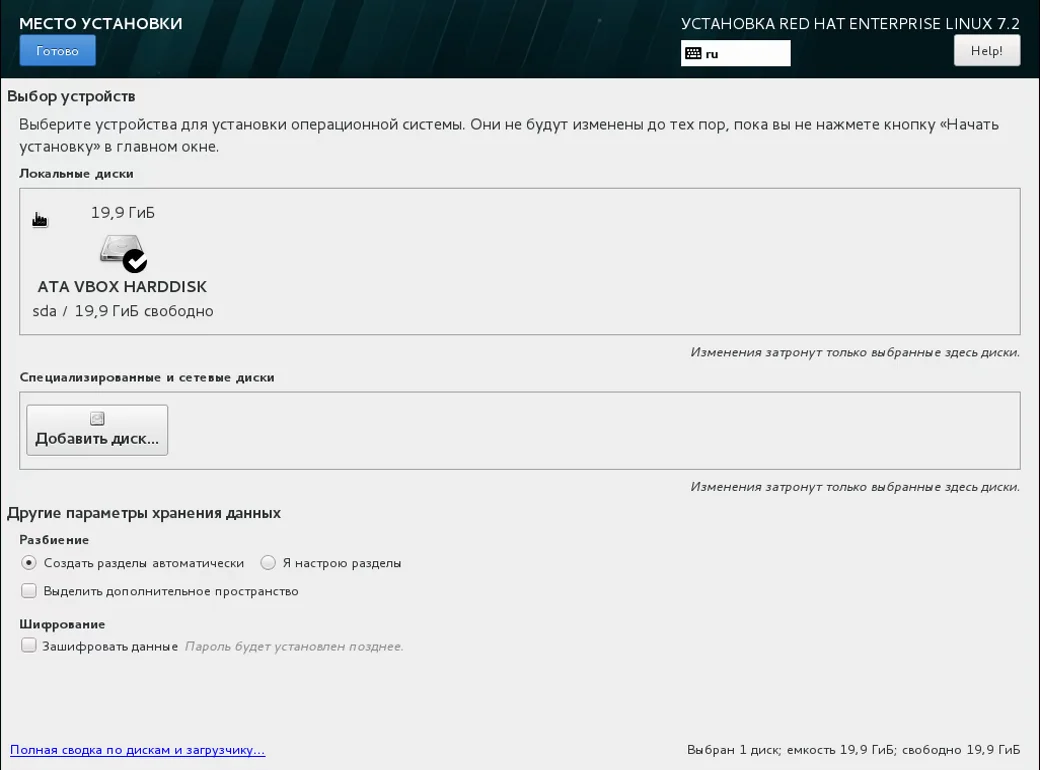Click УСТАНОВКА RED HAT ENTERPRISE LINUX 7.2 title
The width and height of the screenshot is (1040, 770).
click(850, 24)
